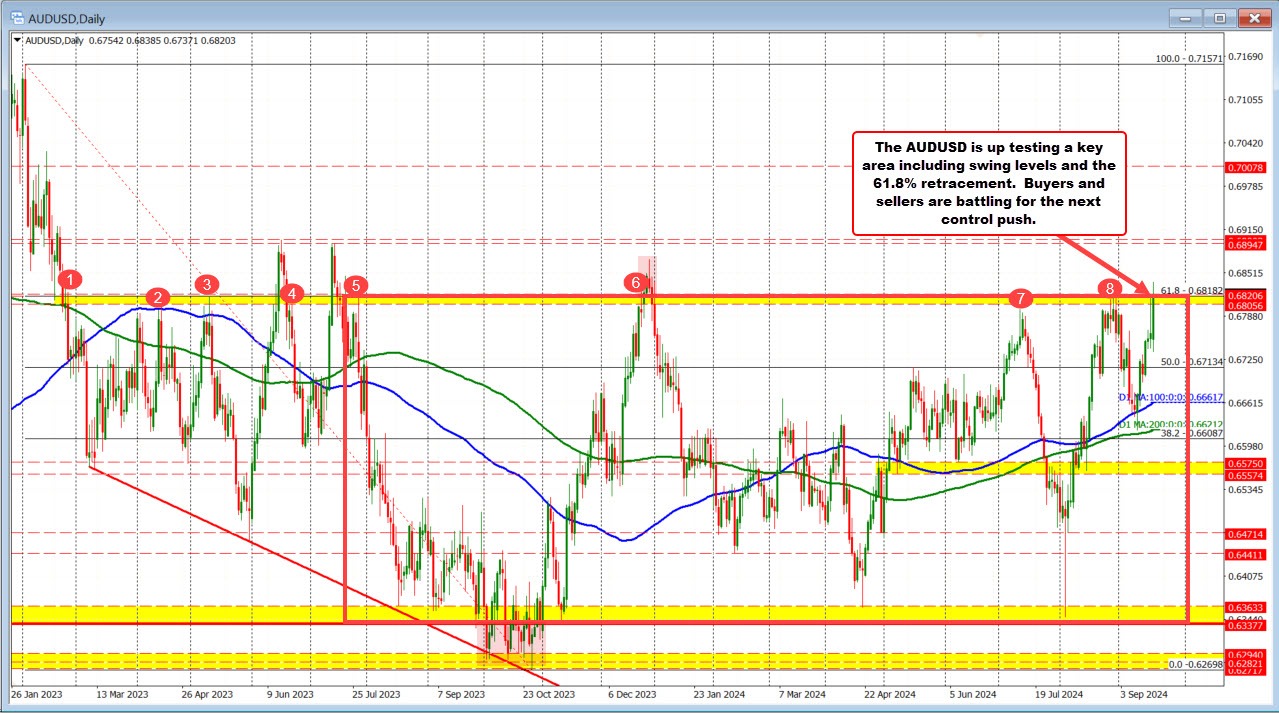Image resolution: width=1279 pixels, height=713 pixels.
Task: Click the 61.8 - 0.68182 retracement label
Action: [1192, 290]
